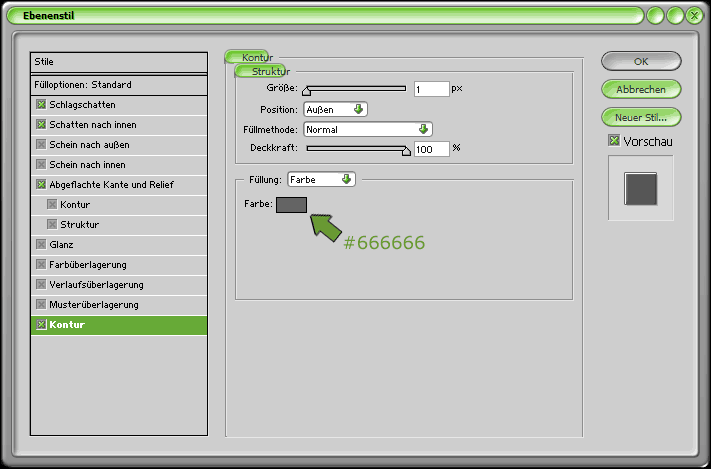Enable the Verlaufsüberlagerung checkbox
The height and width of the screenshot is (469, 711).
(x=41, y=284)
